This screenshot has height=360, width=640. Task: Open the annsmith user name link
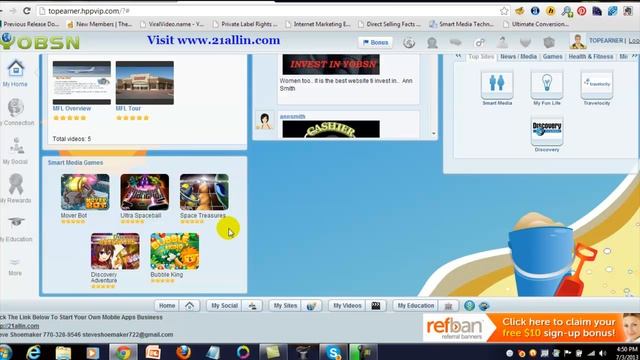tap(293, 117)
